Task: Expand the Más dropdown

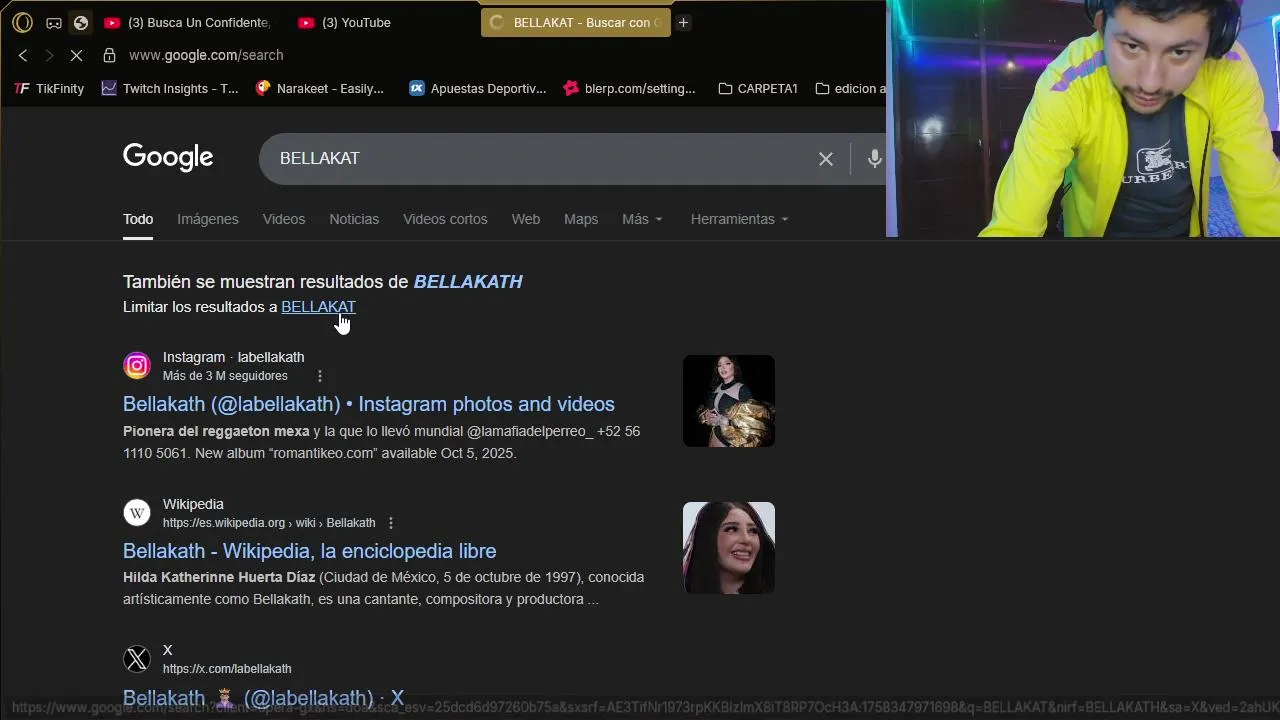Action: coord(642,219)
